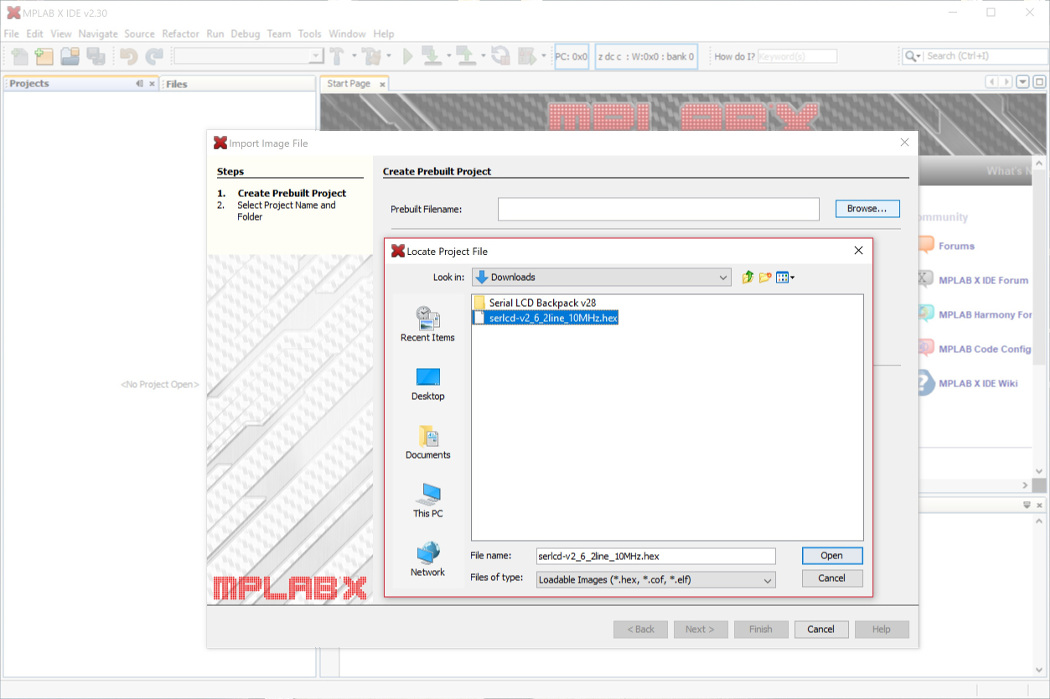The width and height of the screenshot is (1050, 699).
Task: Open the Debug menu
Action: point(245,33)
